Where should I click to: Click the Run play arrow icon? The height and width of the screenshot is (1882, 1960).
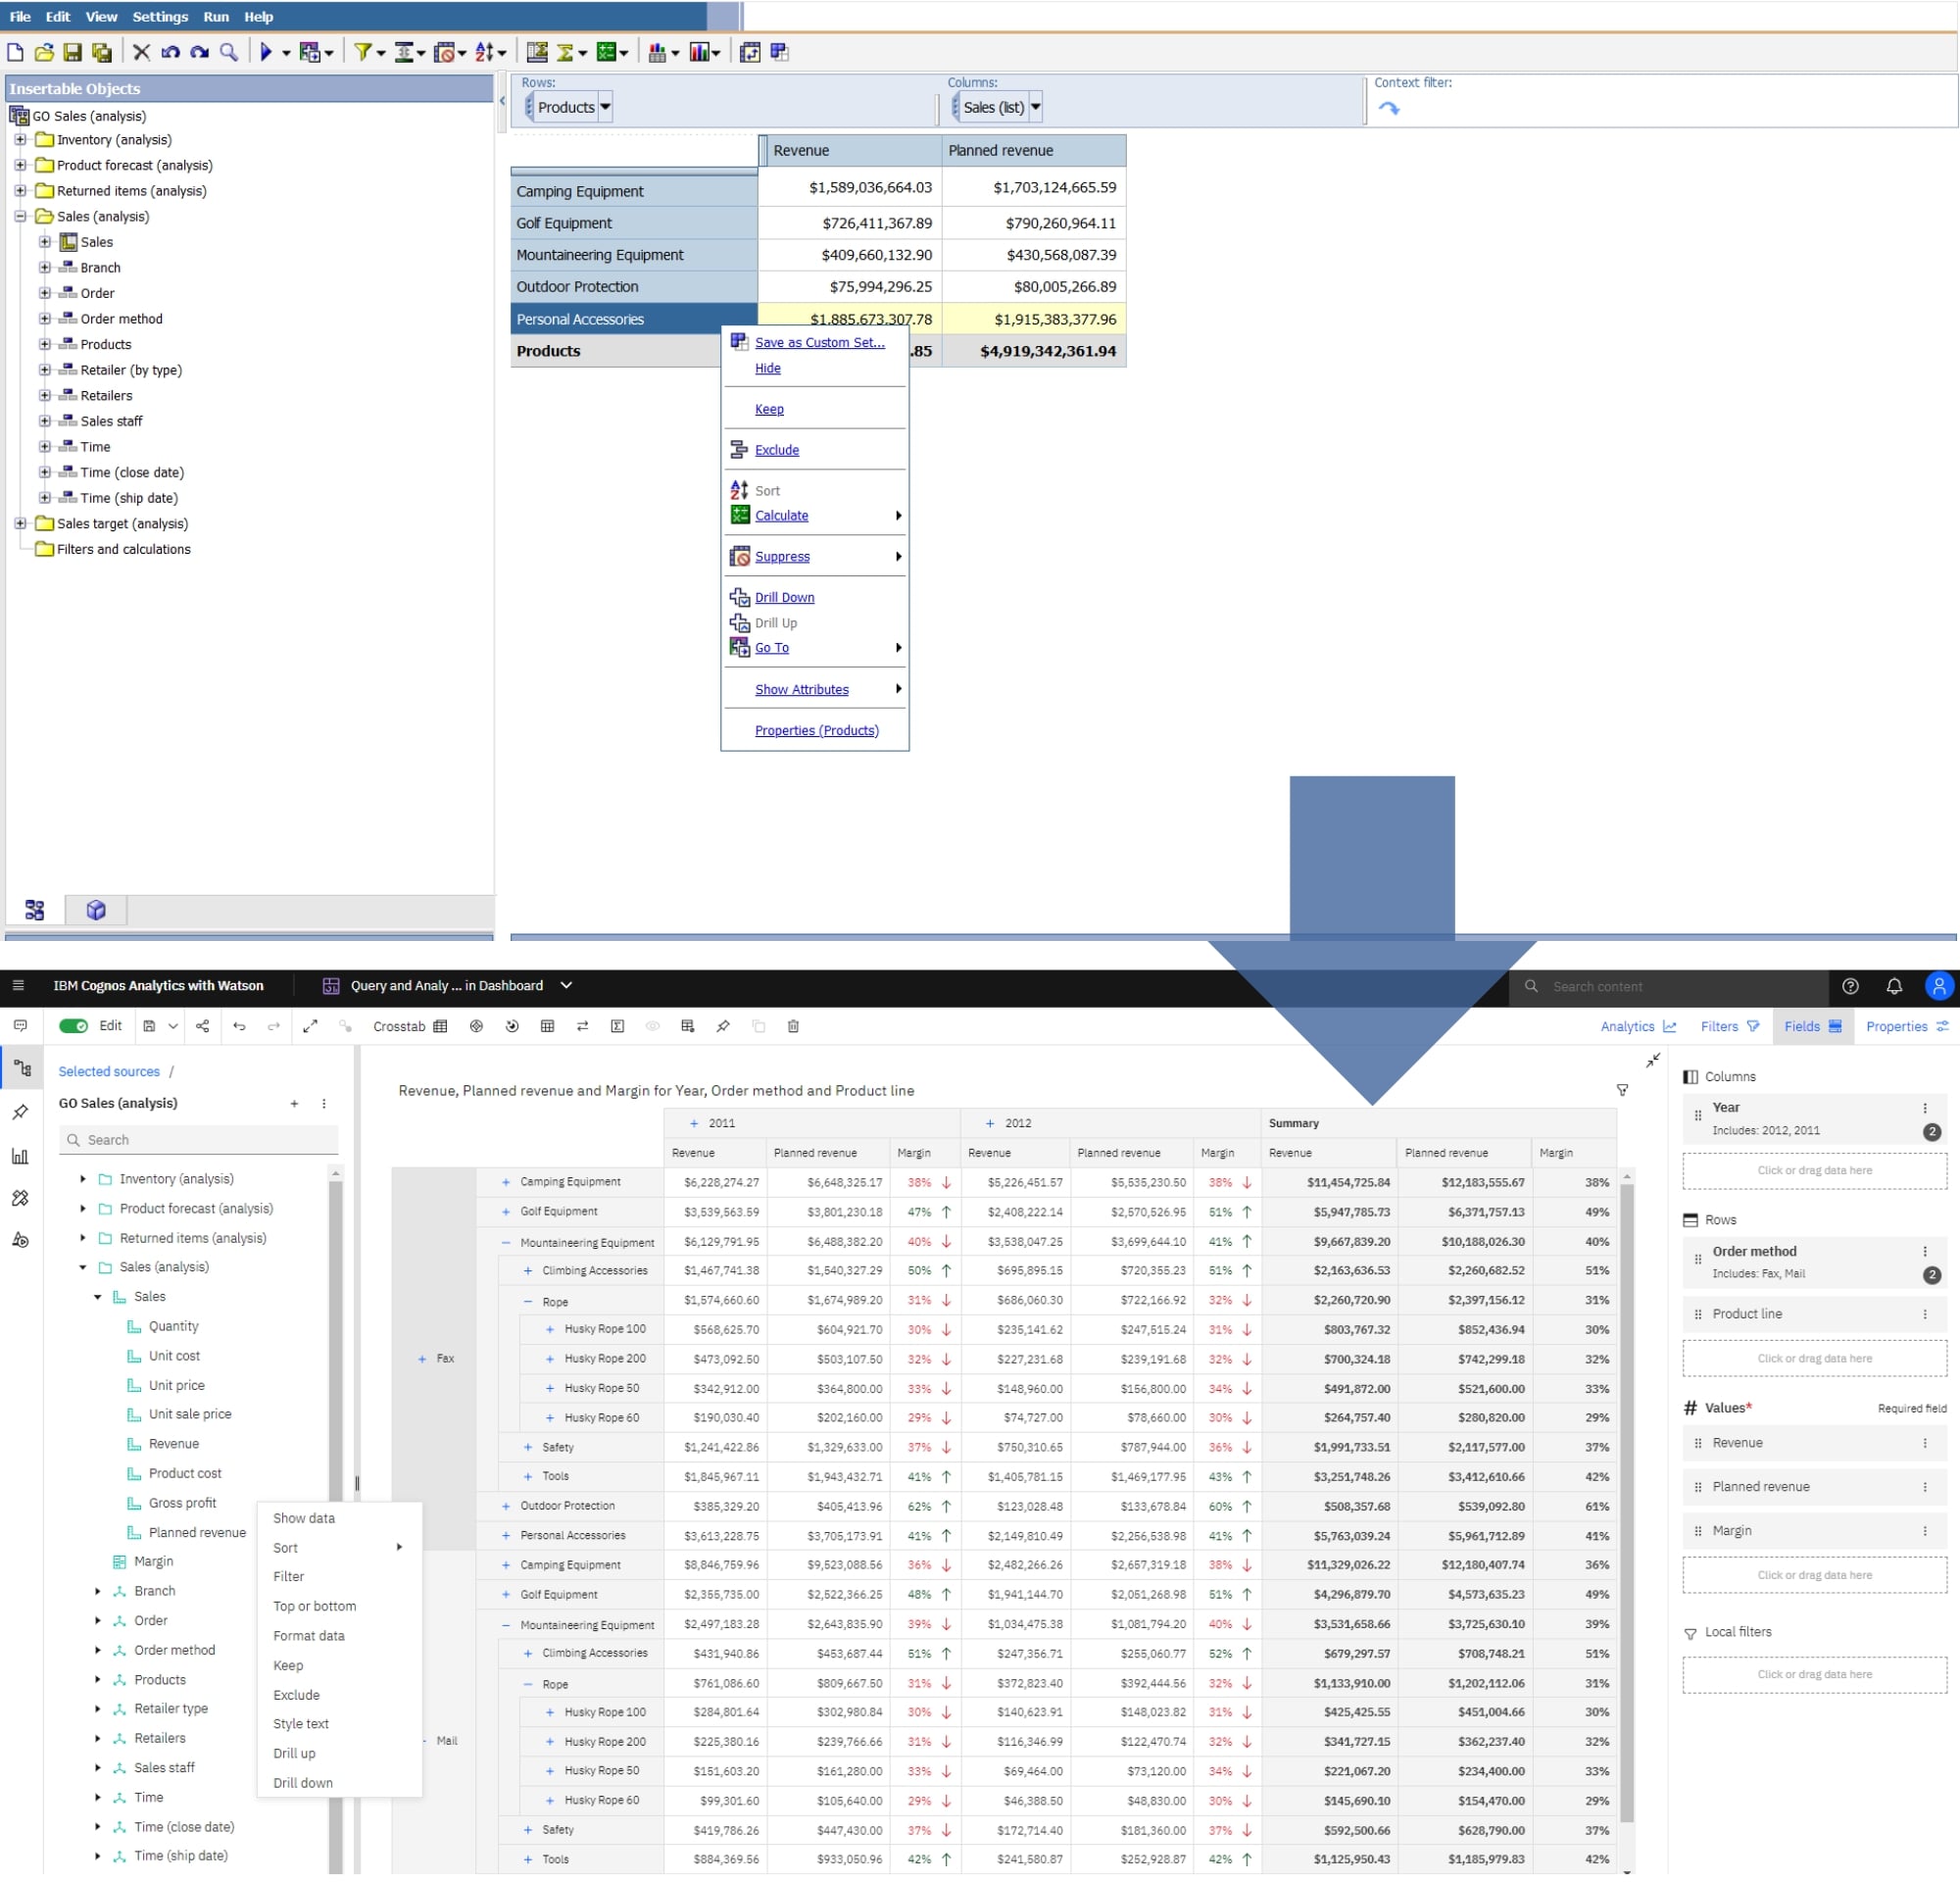coord(266,52)
